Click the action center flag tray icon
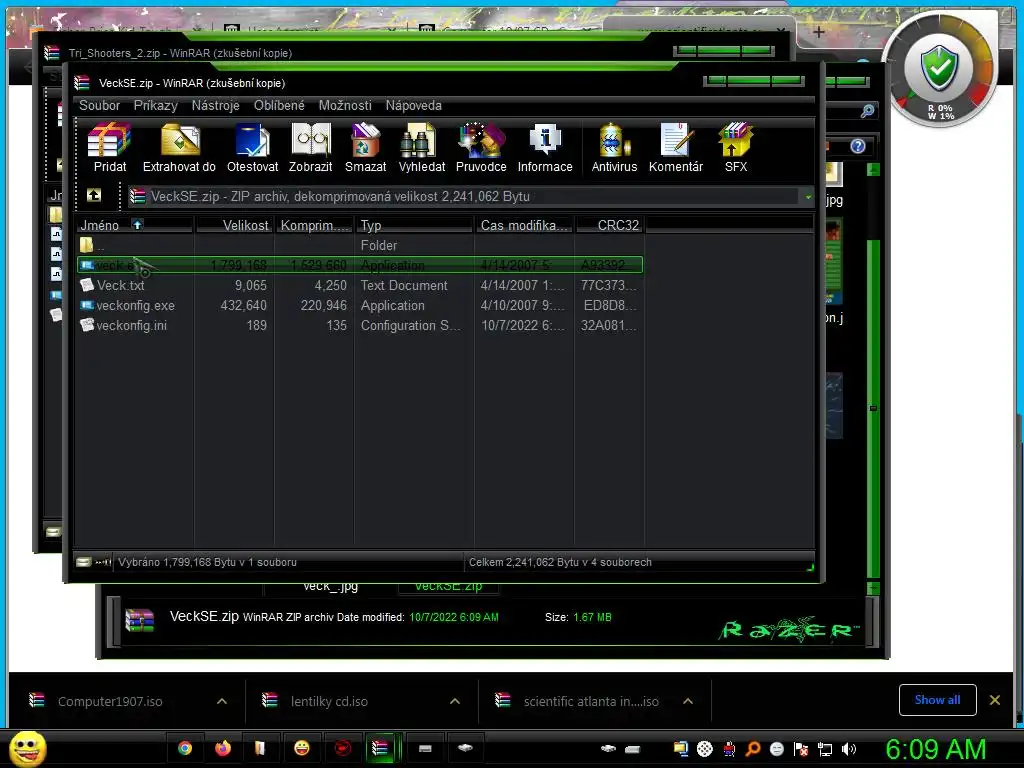This screenshot has width=1024, height=768. tap(801, 749)
